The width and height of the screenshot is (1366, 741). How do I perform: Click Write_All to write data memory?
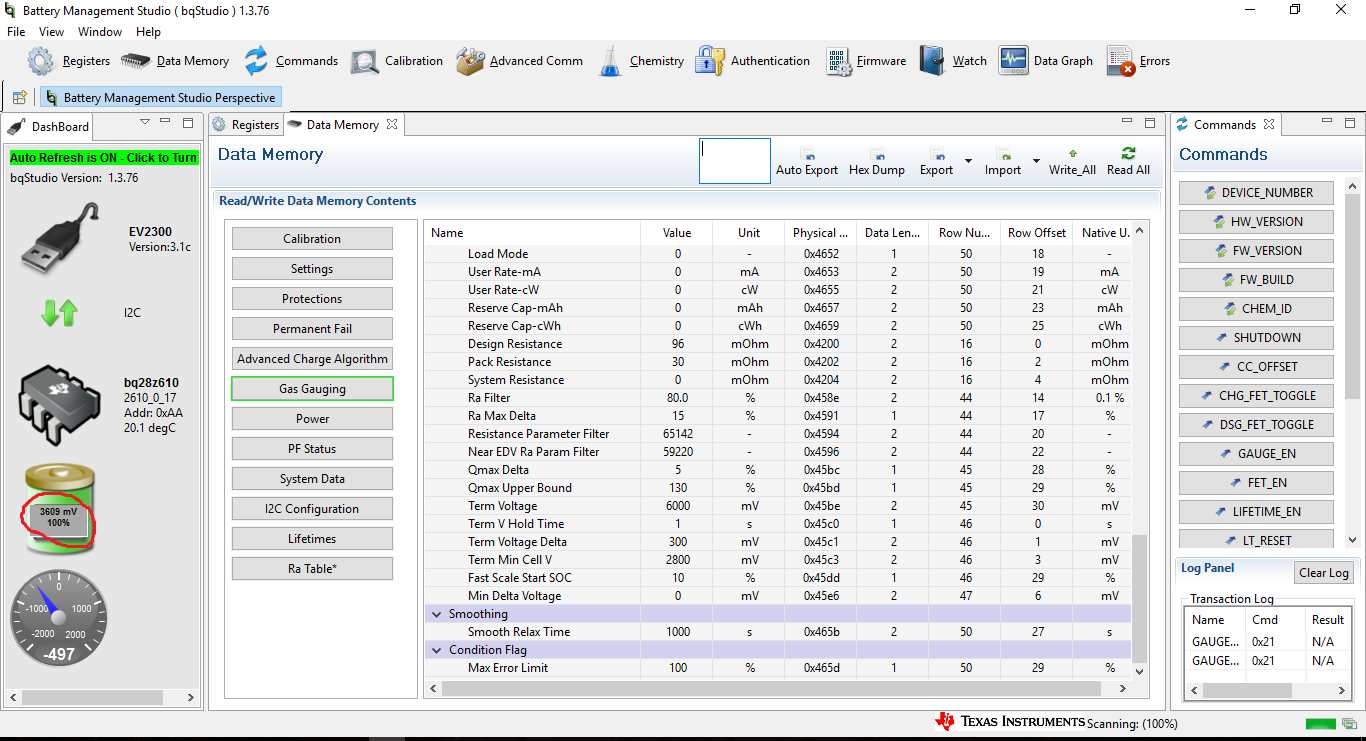click(x=1072, y=162)
